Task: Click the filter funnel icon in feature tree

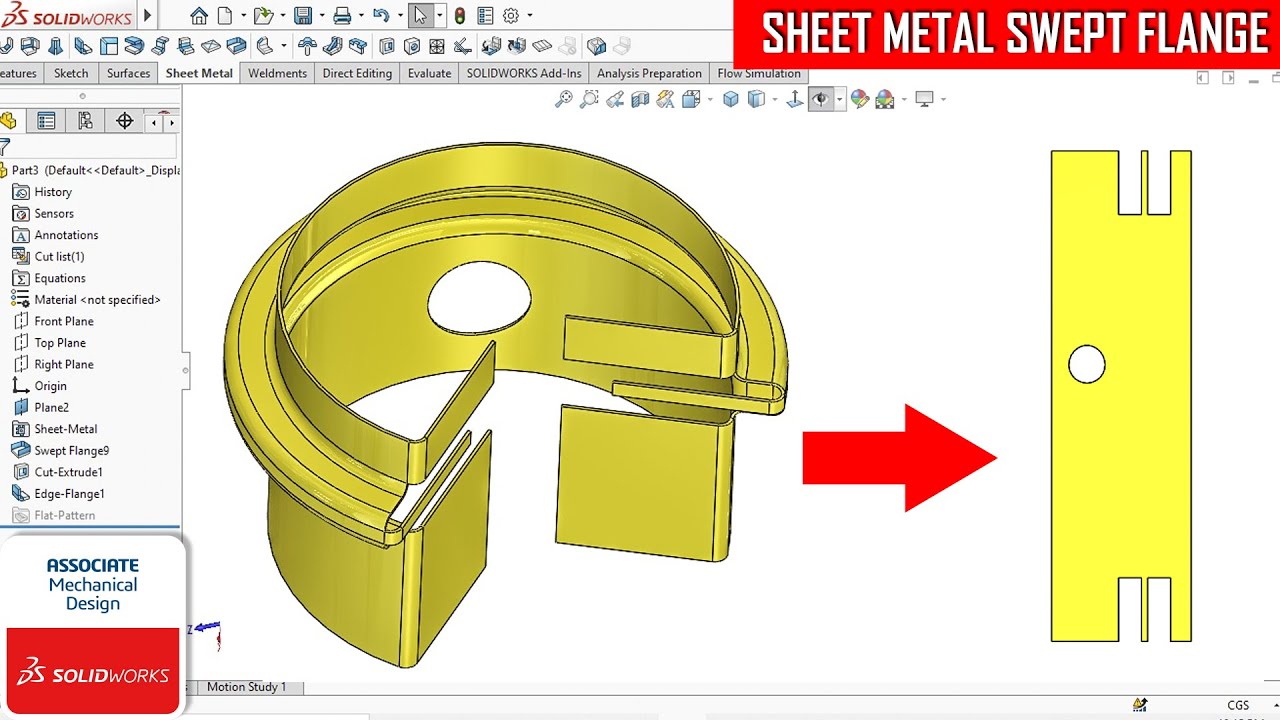Action: pos(4,147)
